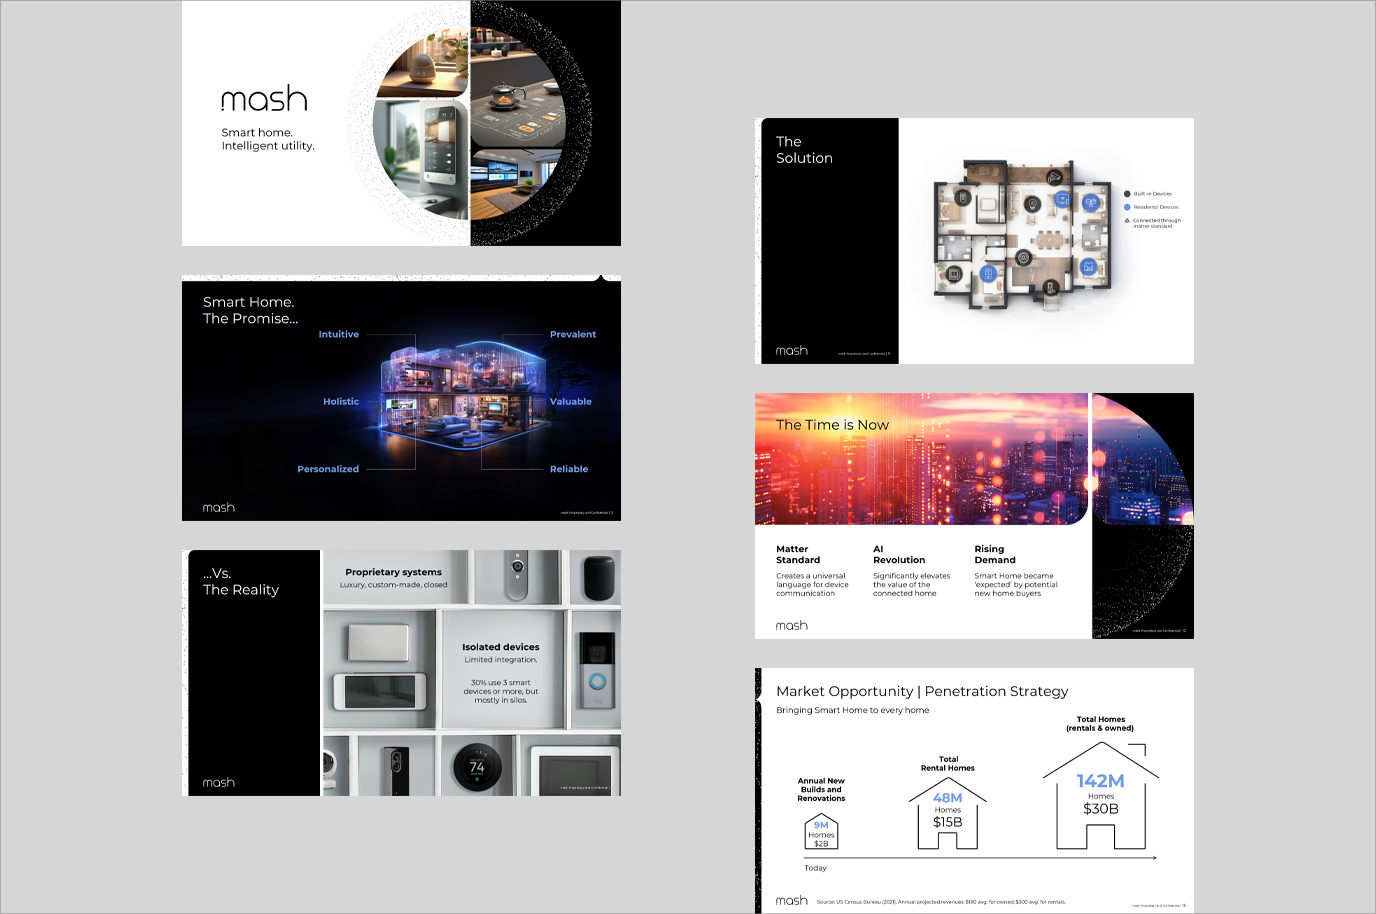Select the 'Market Opportunity | Penetration Strategy' heading
The image size is (1376, 914).
click(x=921, y=691)
